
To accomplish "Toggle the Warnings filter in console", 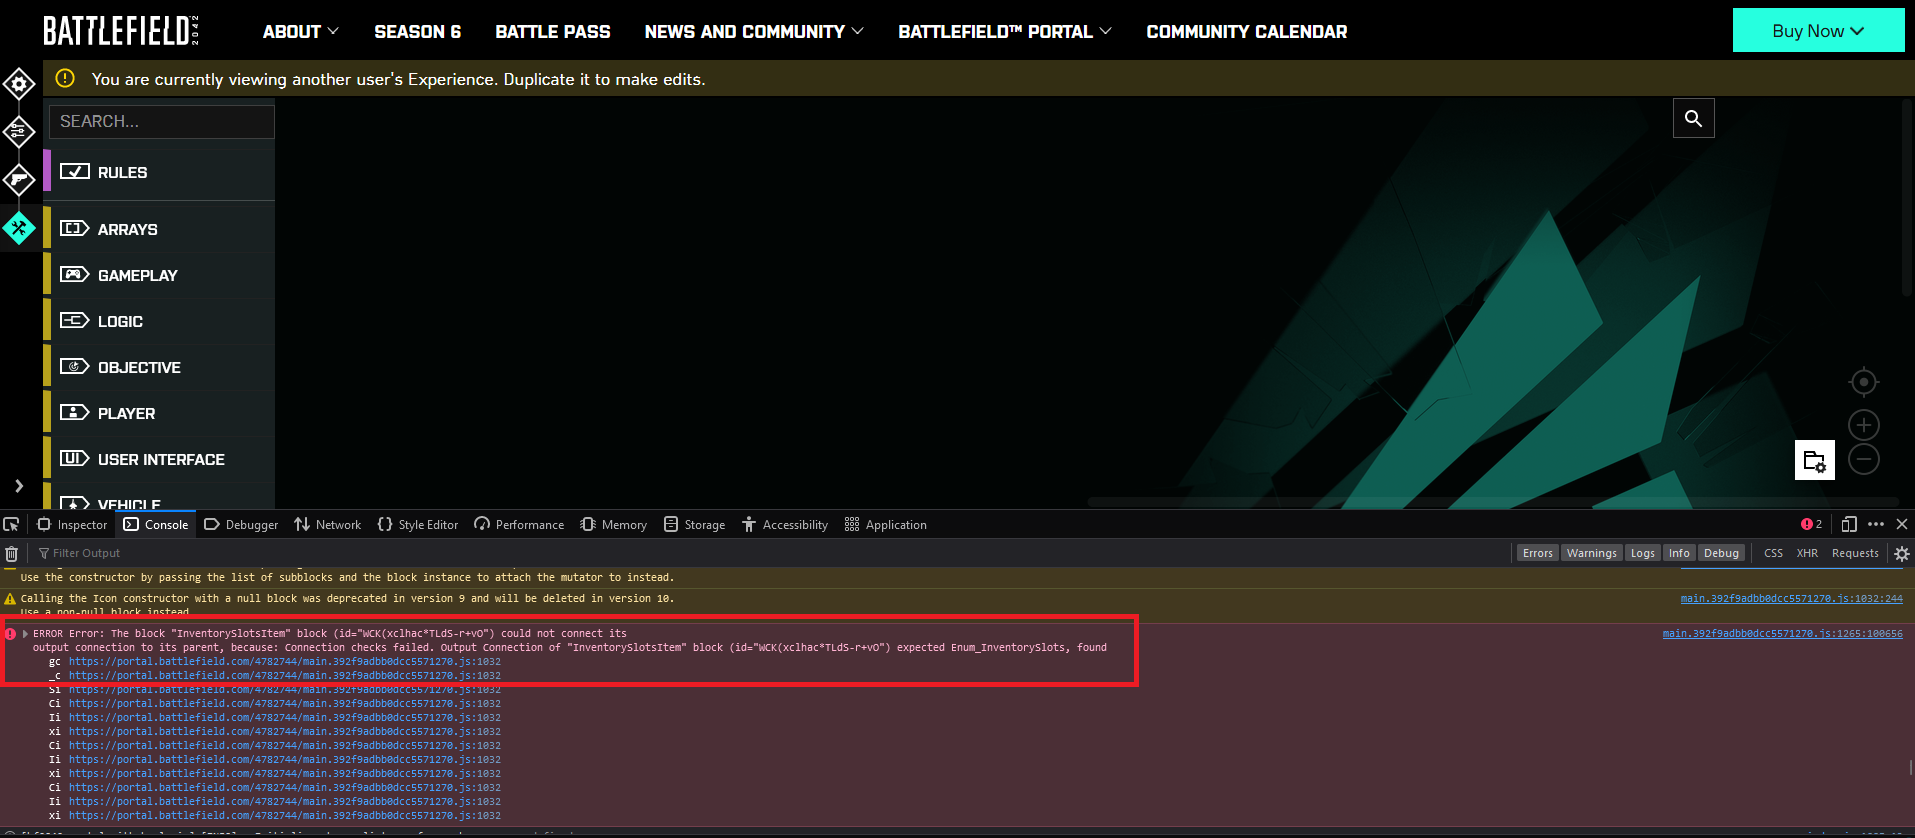I will click(x=1591, y=553).
